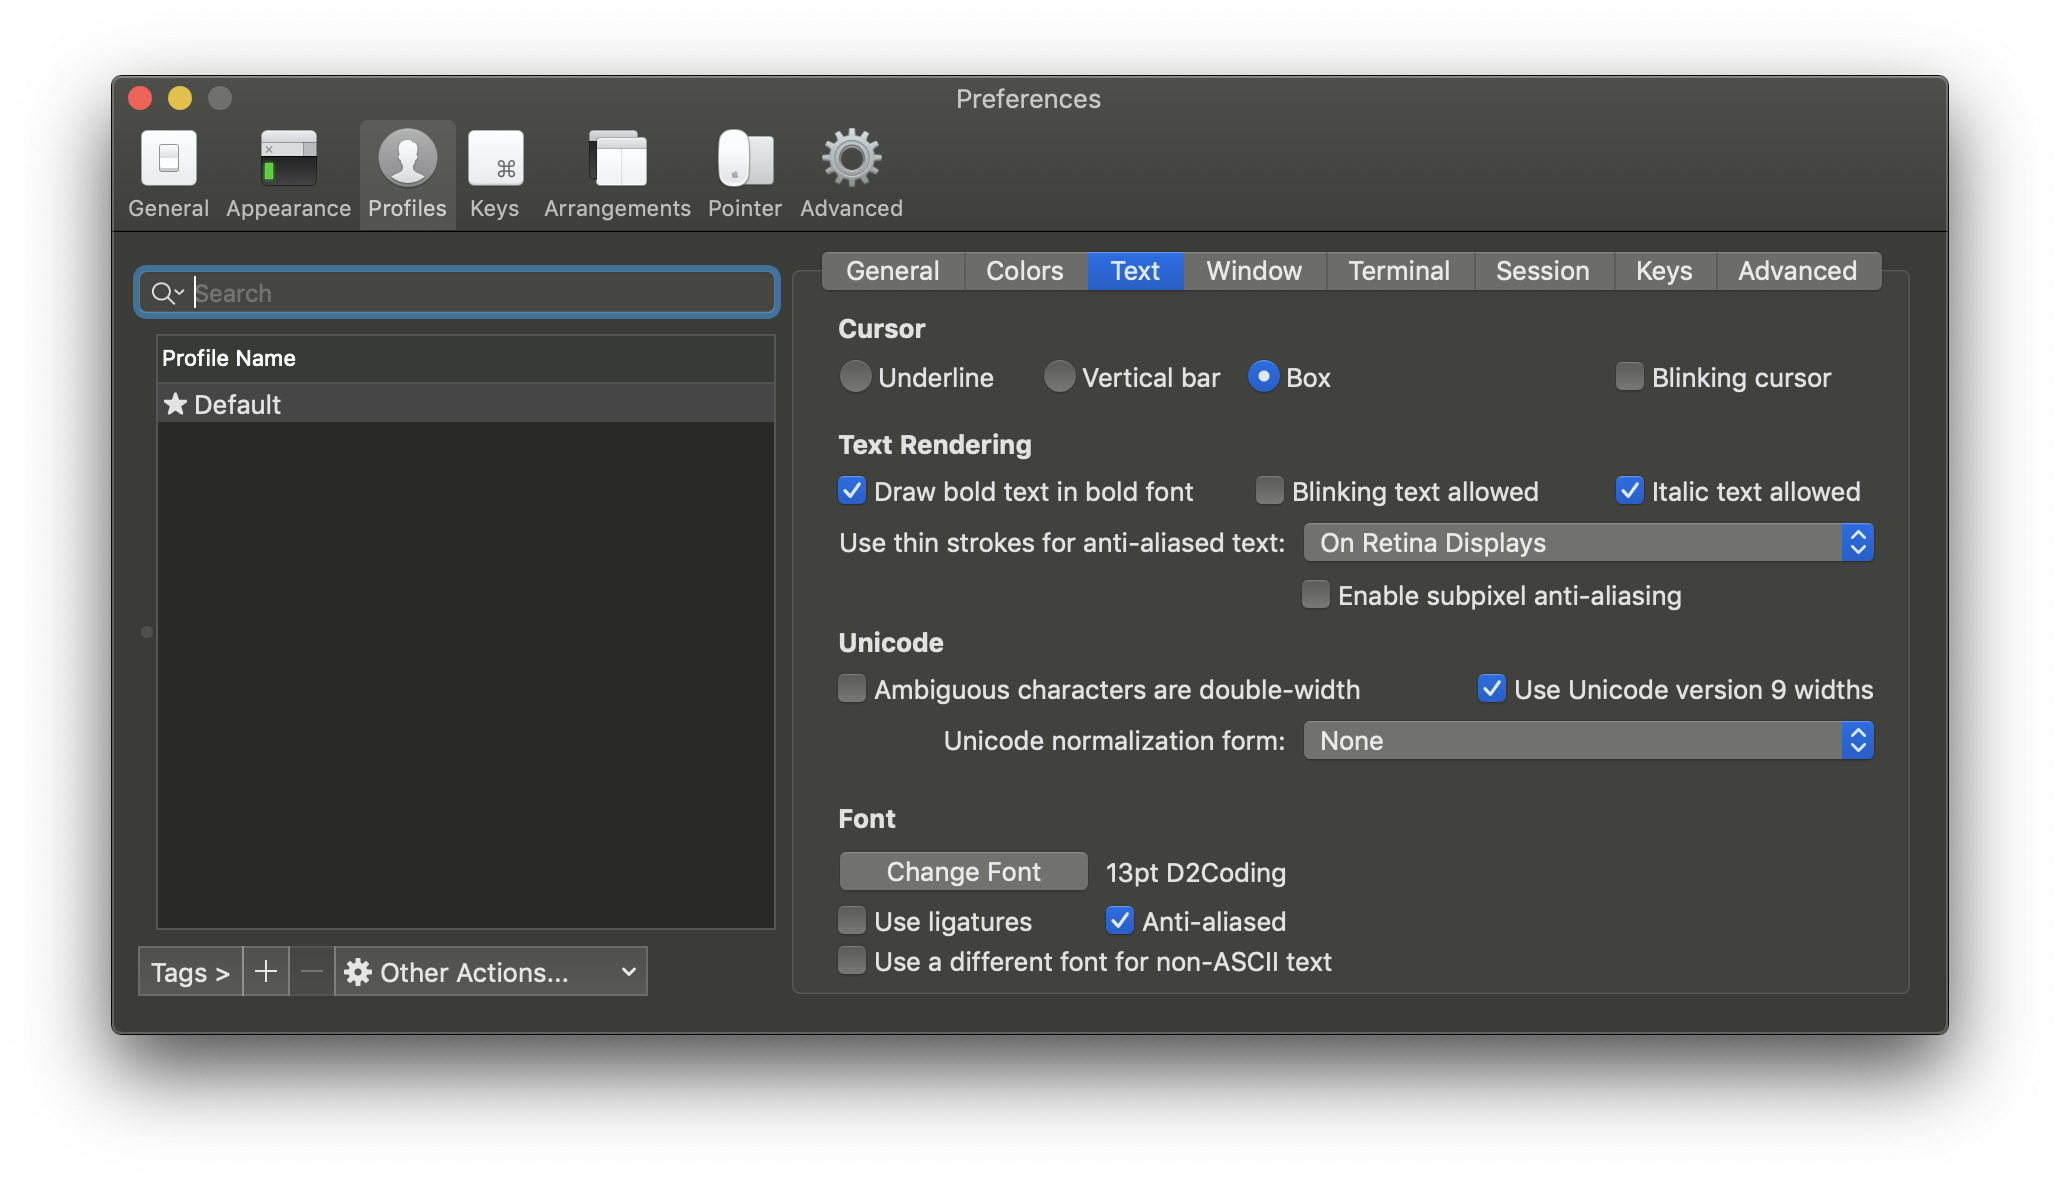Open the Pointer preferences icon

(745, 160)
